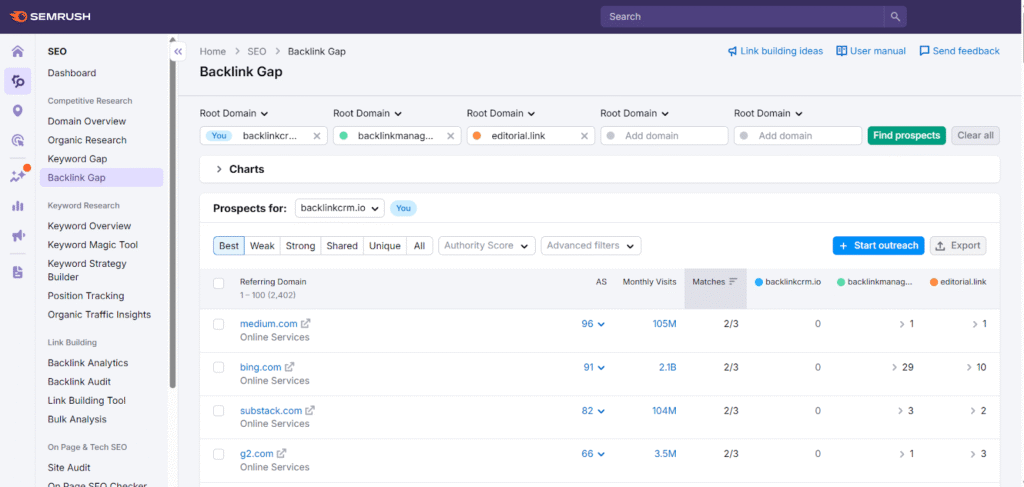Open the location pin Local icon

point(17,111)
